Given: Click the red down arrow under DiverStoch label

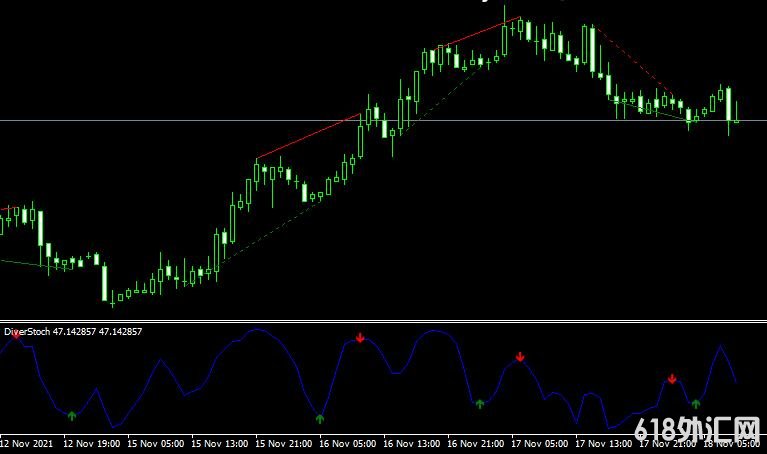Looking at the screenshot, I should click(16, 335).
